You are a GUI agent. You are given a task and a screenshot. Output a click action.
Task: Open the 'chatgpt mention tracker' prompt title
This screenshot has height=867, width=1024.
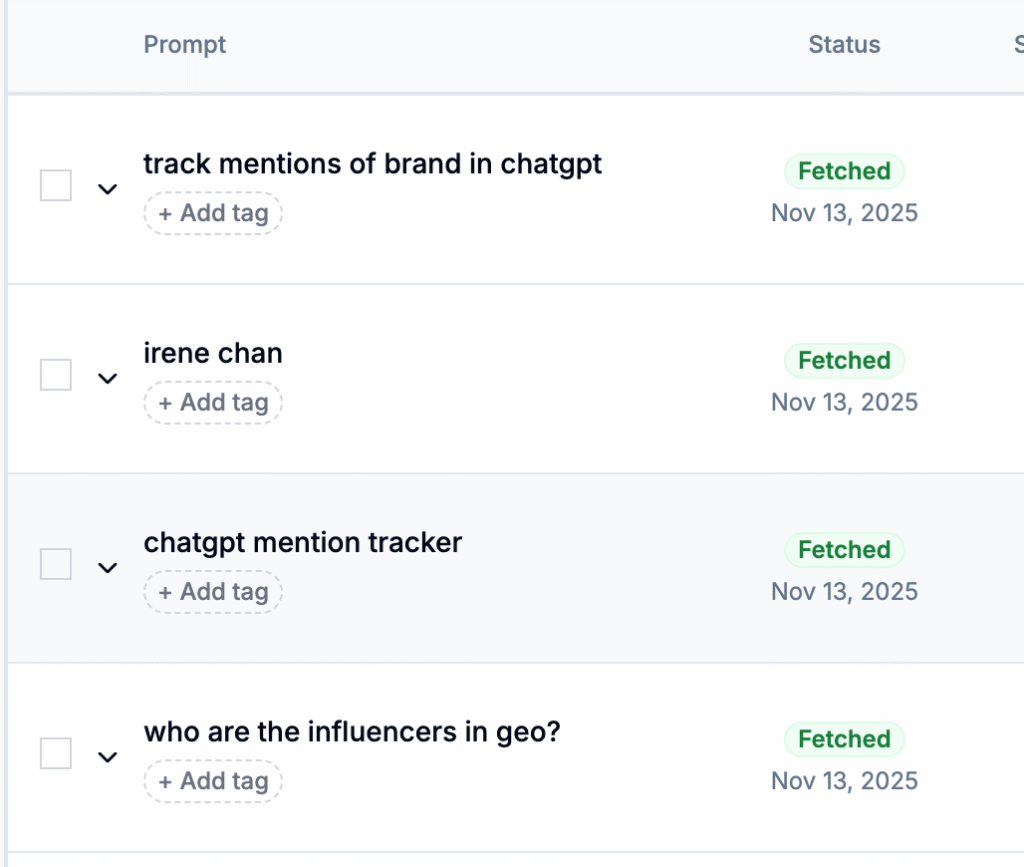[x=302, y=543]
